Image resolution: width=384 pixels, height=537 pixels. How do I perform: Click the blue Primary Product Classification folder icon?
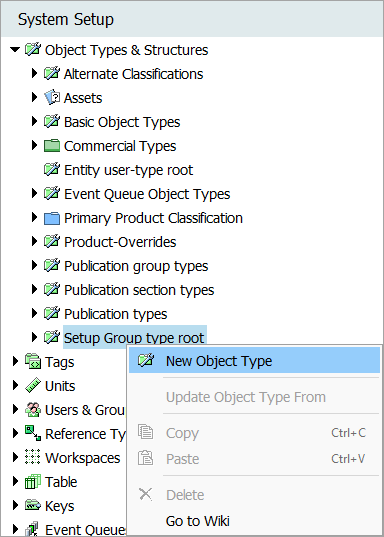point(52,218)
